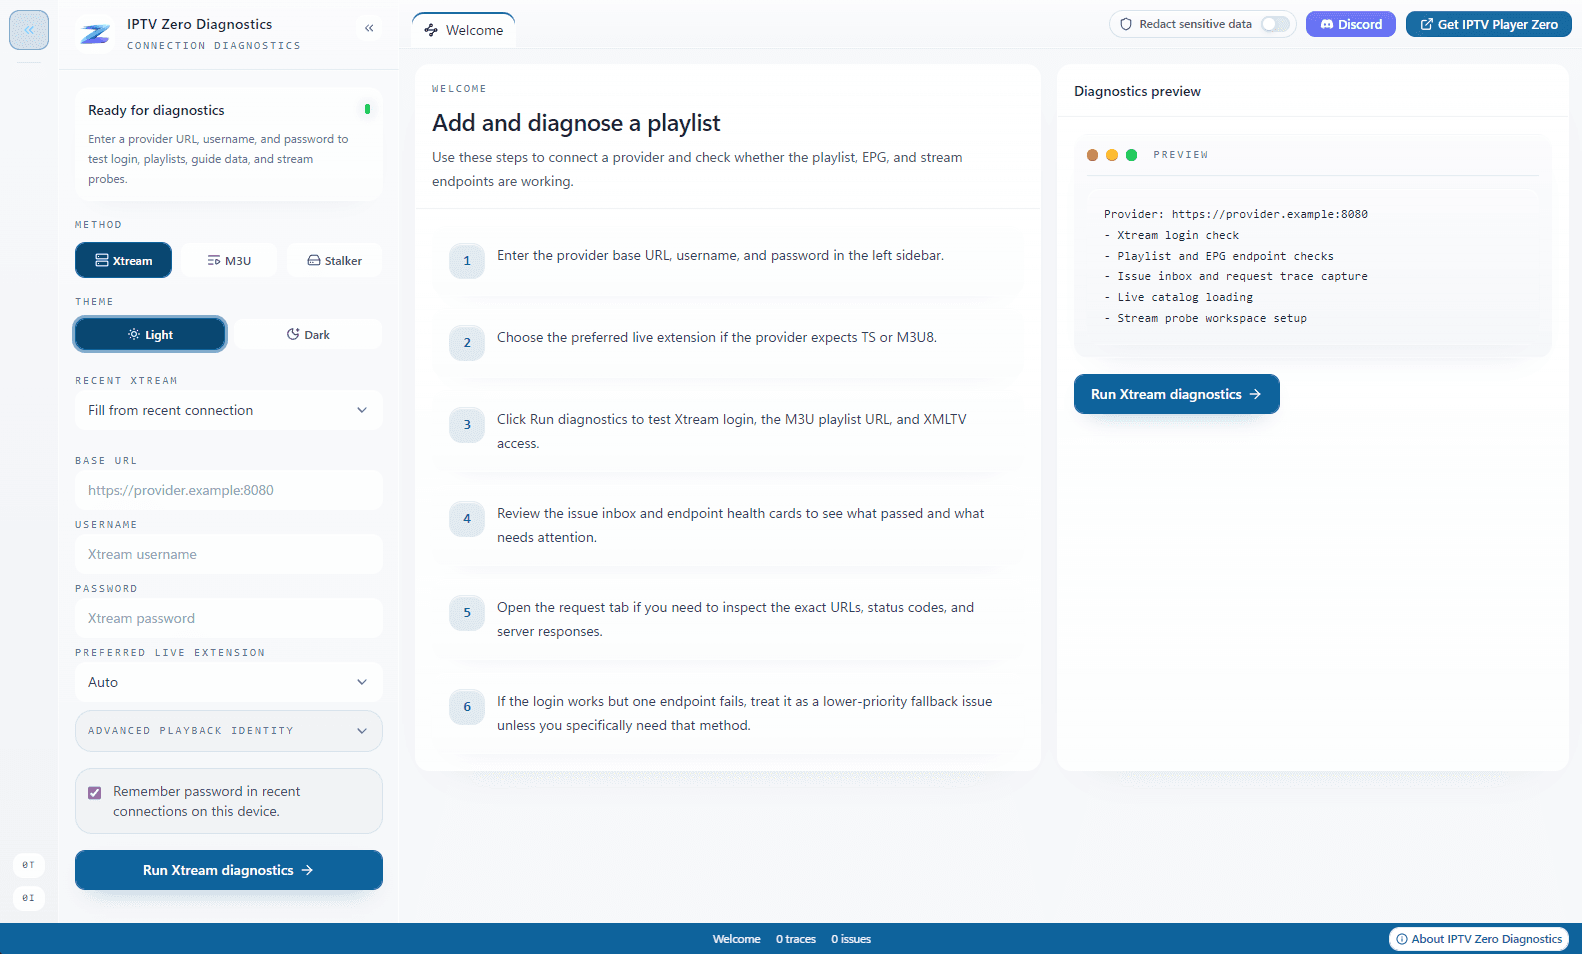Select the Stalker method tab
Image resolution: width=1582 pixels, height=954 pixels.
(x=334, y=261)
